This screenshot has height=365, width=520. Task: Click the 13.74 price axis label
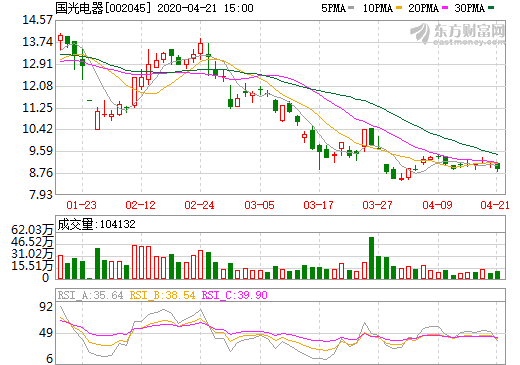[x=37, y=42]
